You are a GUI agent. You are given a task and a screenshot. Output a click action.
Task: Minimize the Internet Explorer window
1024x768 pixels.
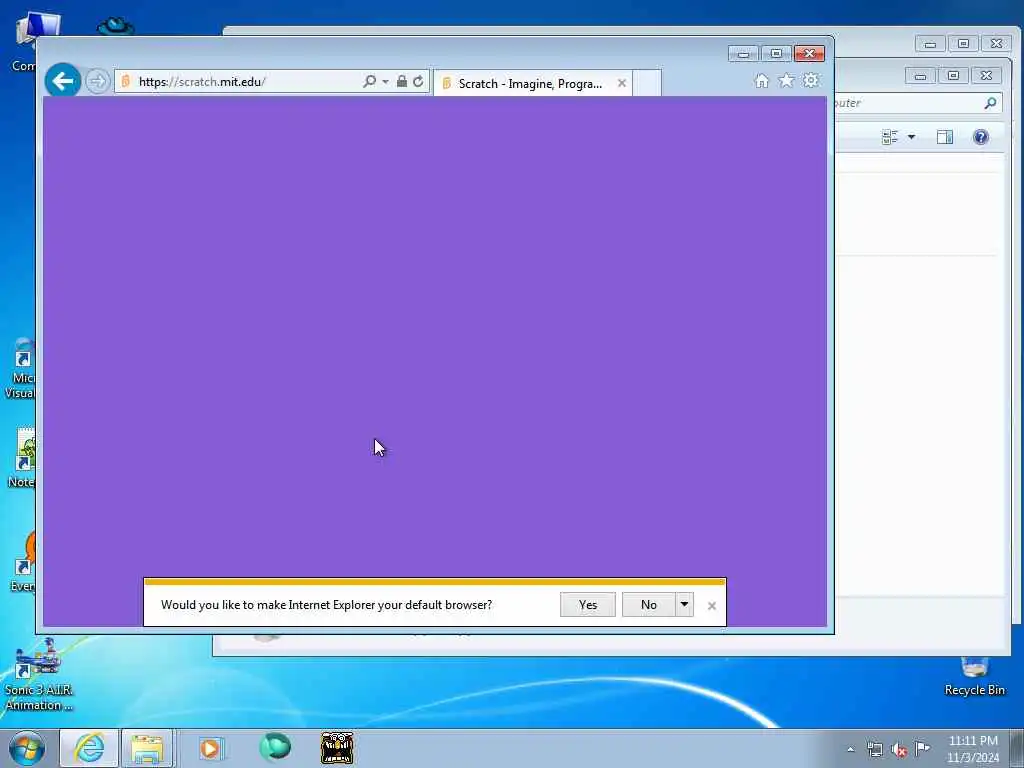[x=743, y=54]
